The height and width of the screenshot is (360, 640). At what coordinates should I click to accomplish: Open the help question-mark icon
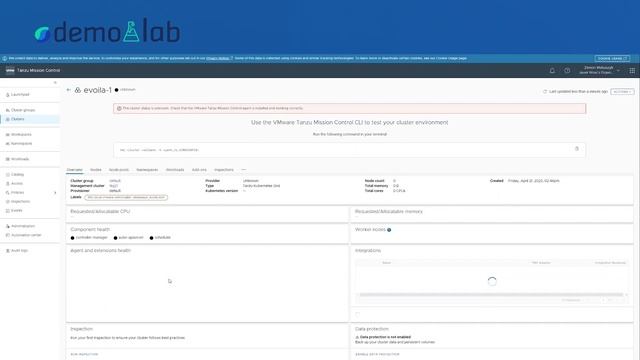click(567, 71)
